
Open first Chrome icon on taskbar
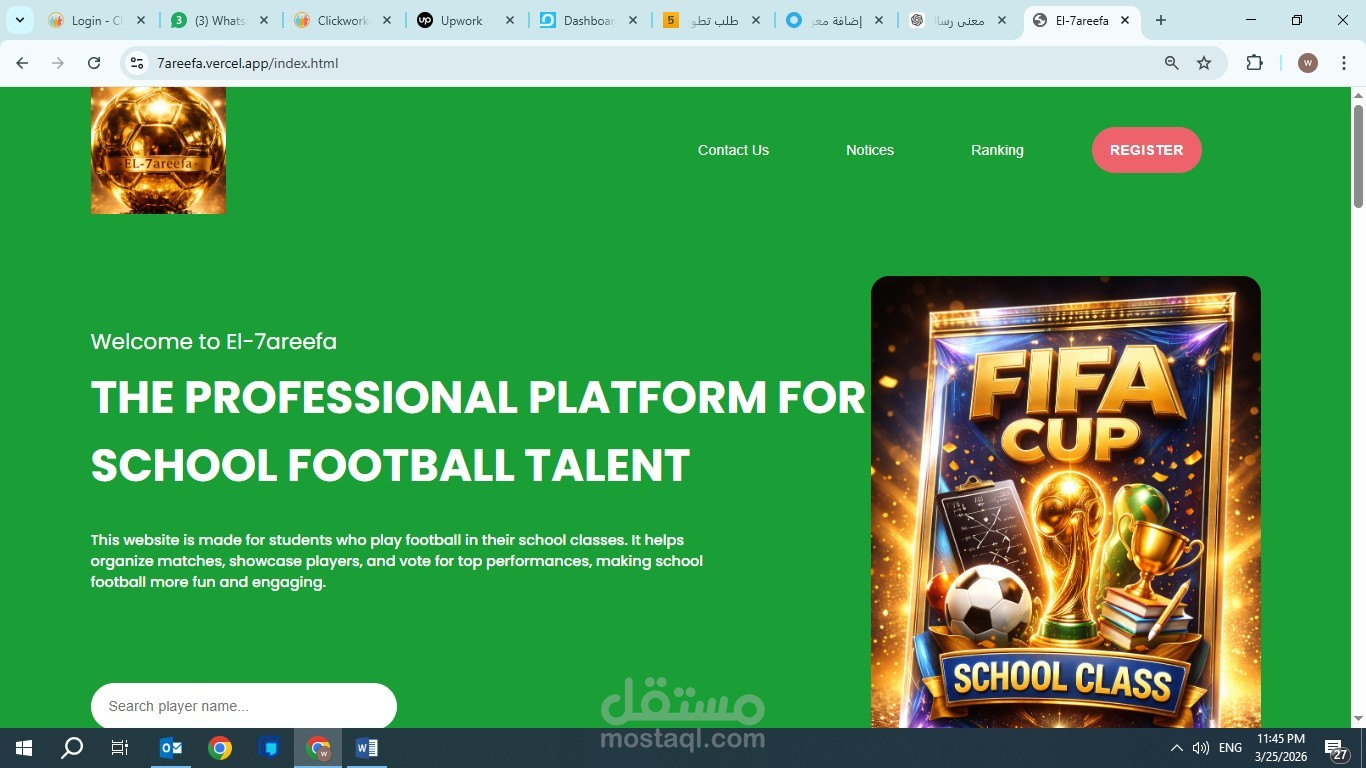click(x=220, y=748)
